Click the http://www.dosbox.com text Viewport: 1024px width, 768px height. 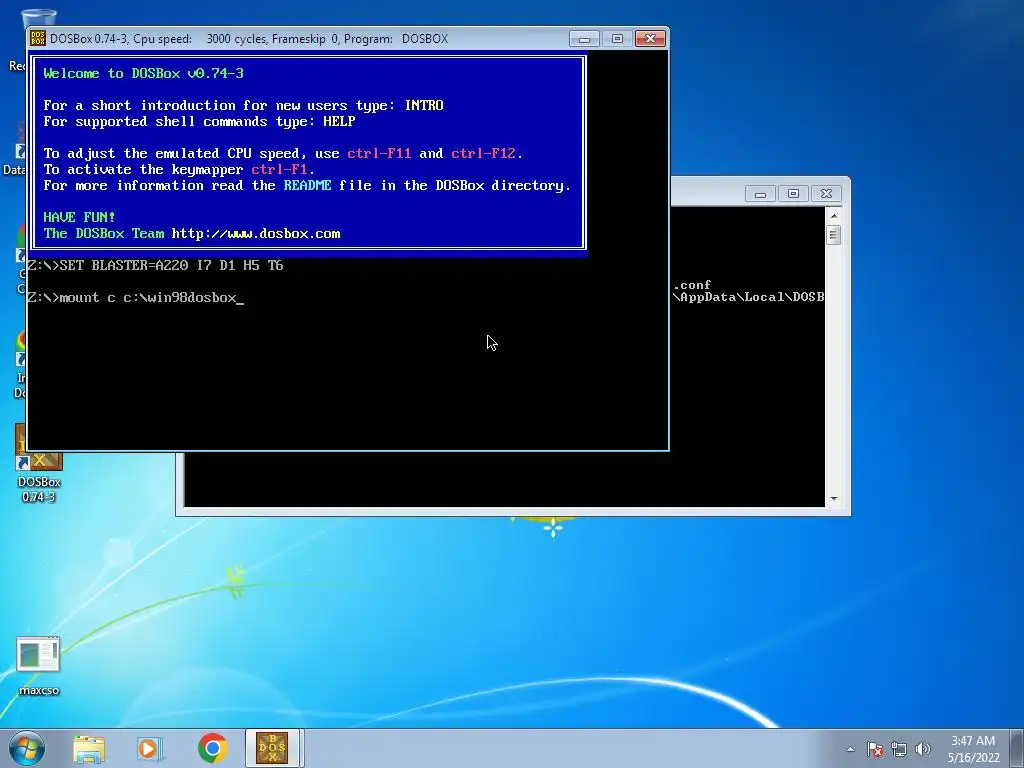256,234
